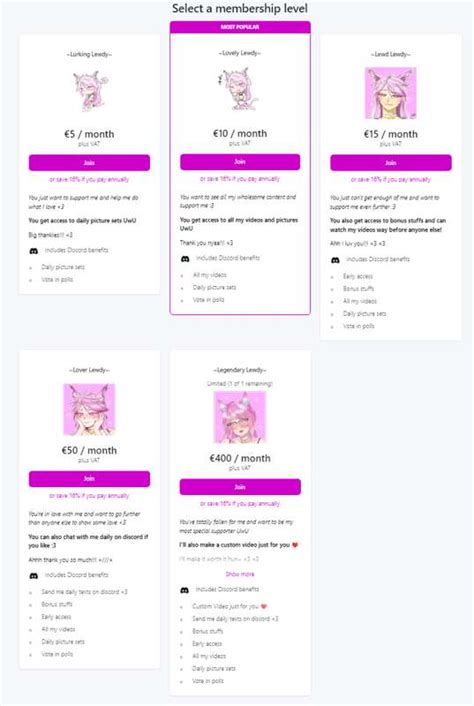Click Discord icon in €15 Lewd Lewdy tier
Screen dimensions: 474x706
tap(335, 260)
